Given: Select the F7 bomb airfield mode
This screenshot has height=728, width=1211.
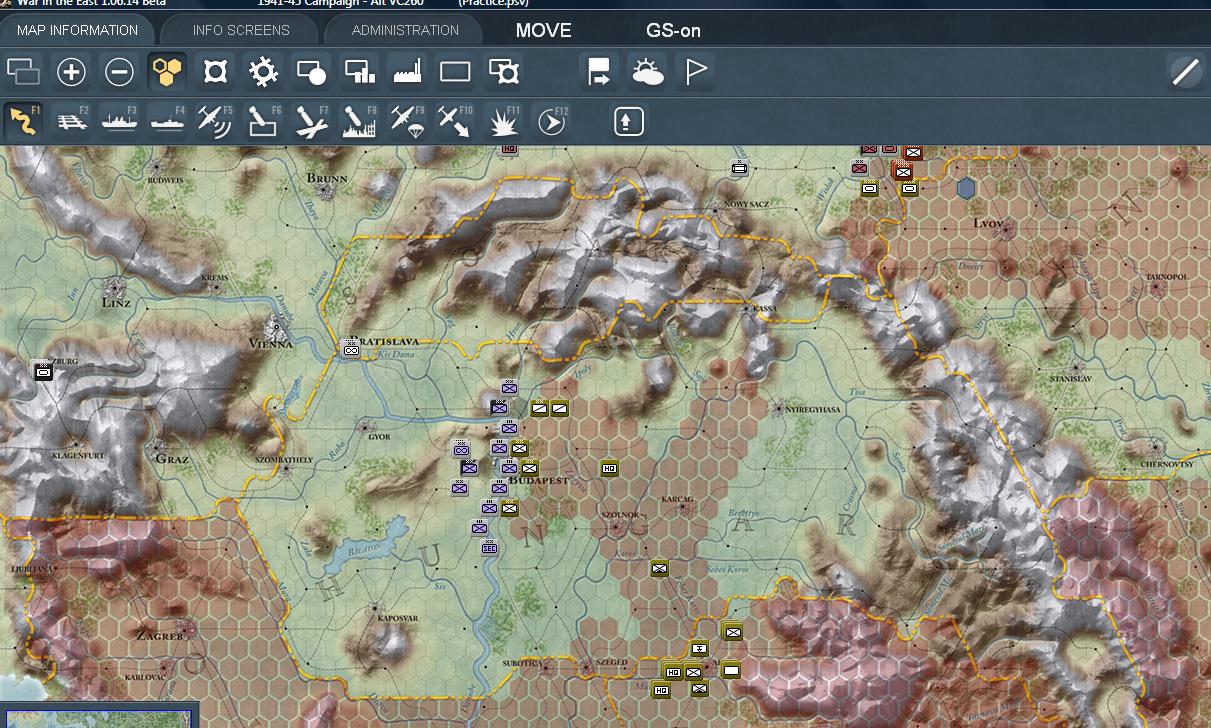Looking at the screenshot, I should coord(311,121).
